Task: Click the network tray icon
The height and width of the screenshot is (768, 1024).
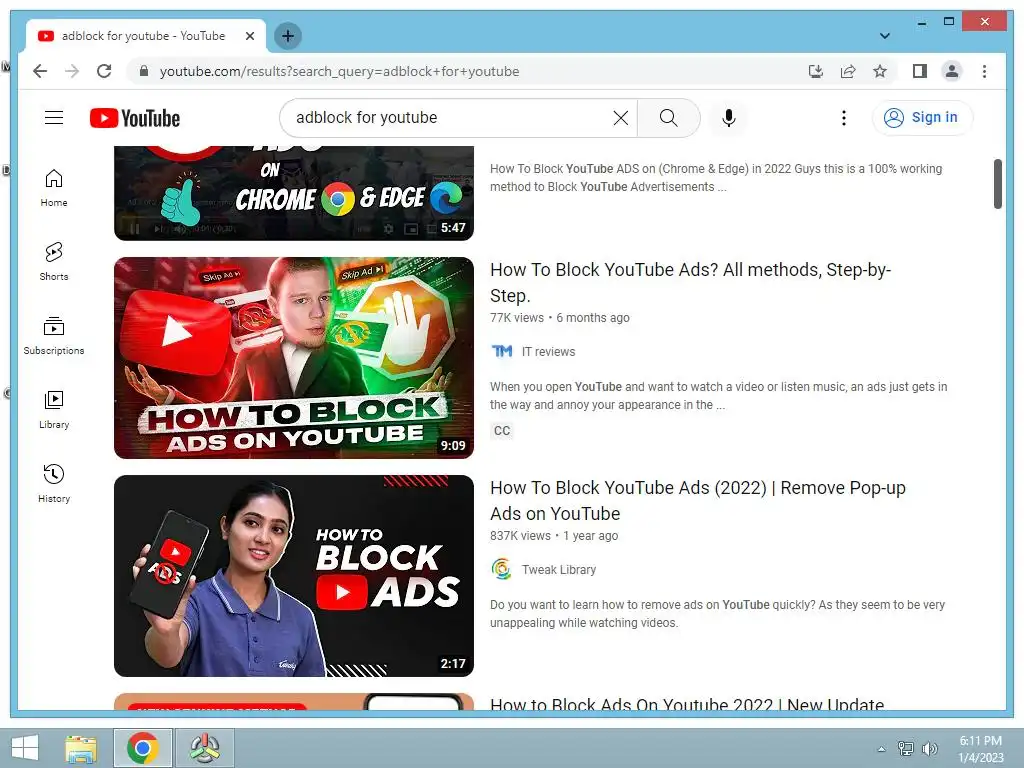Action: pos(906,748)
